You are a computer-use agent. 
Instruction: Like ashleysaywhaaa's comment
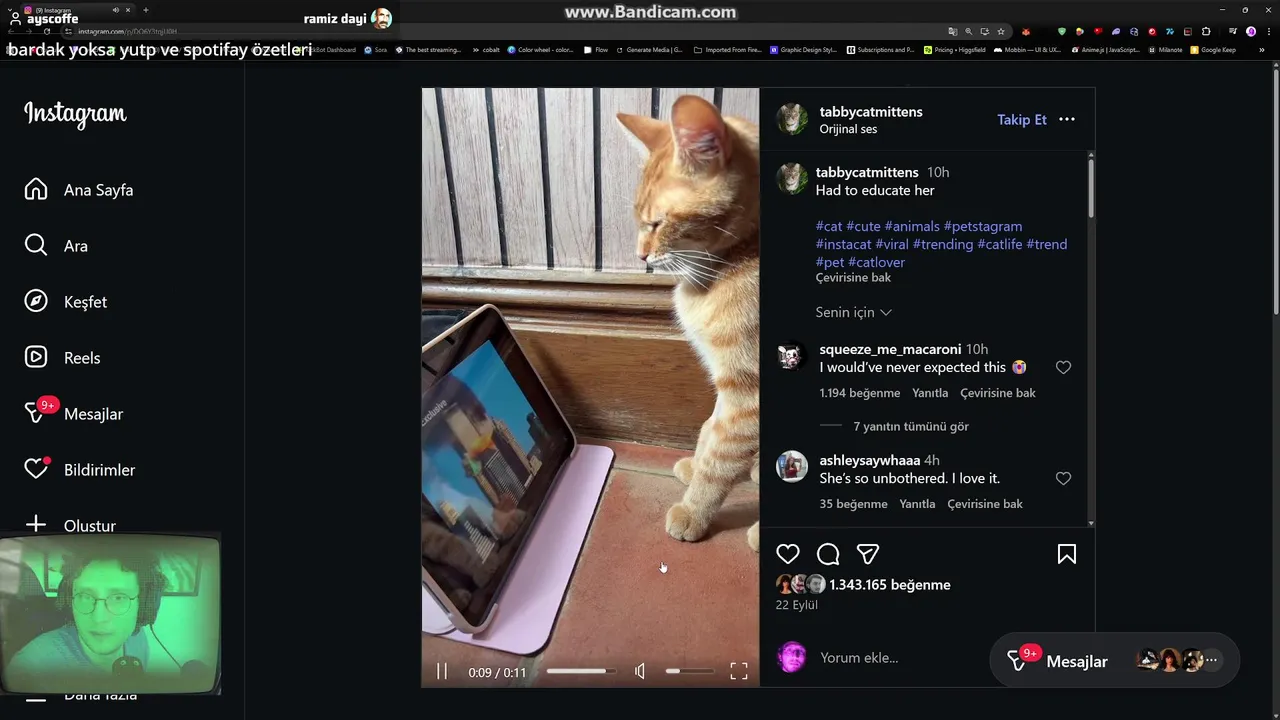tap(1063, 479)
